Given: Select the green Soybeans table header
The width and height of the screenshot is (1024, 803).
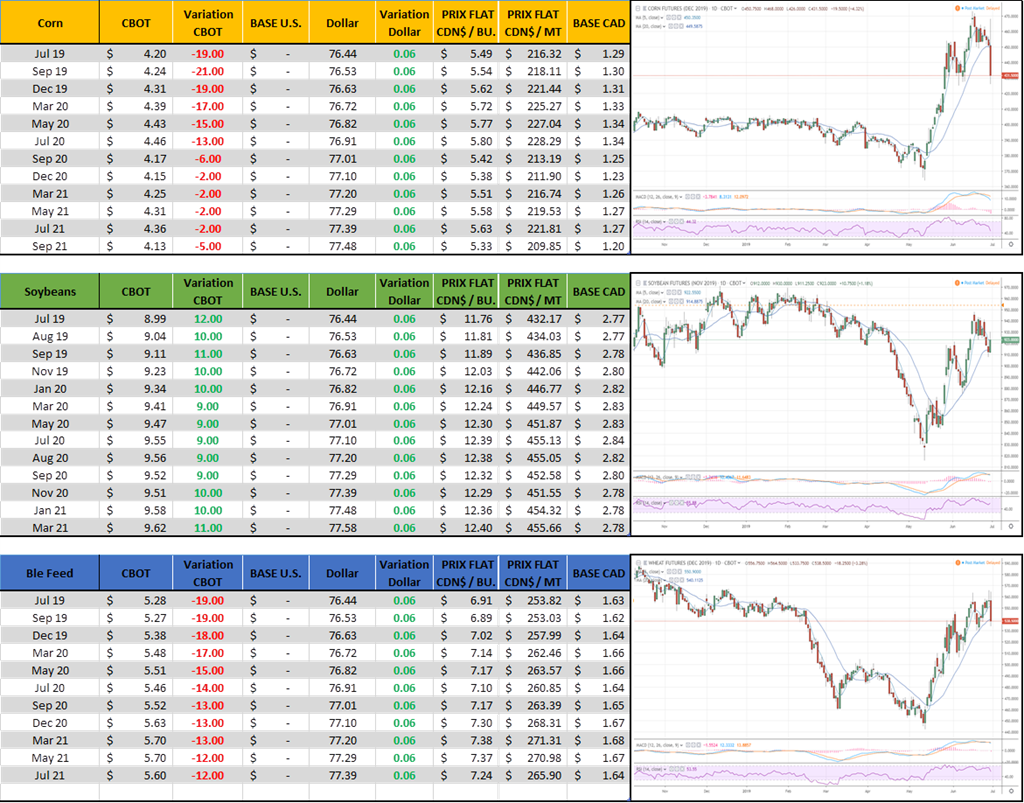Looking at the screenshot, I should (x=50, y=292).
